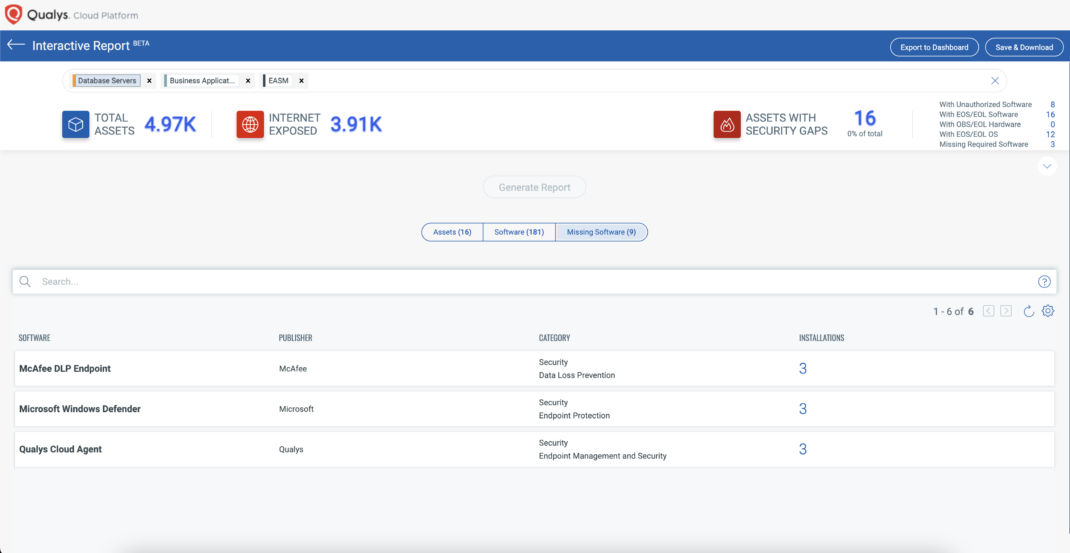The image size is (1070, 553).
Task: Click the Assets with Security Gaps flame icon
Action: pyautogui.click(x=727, y=124)
